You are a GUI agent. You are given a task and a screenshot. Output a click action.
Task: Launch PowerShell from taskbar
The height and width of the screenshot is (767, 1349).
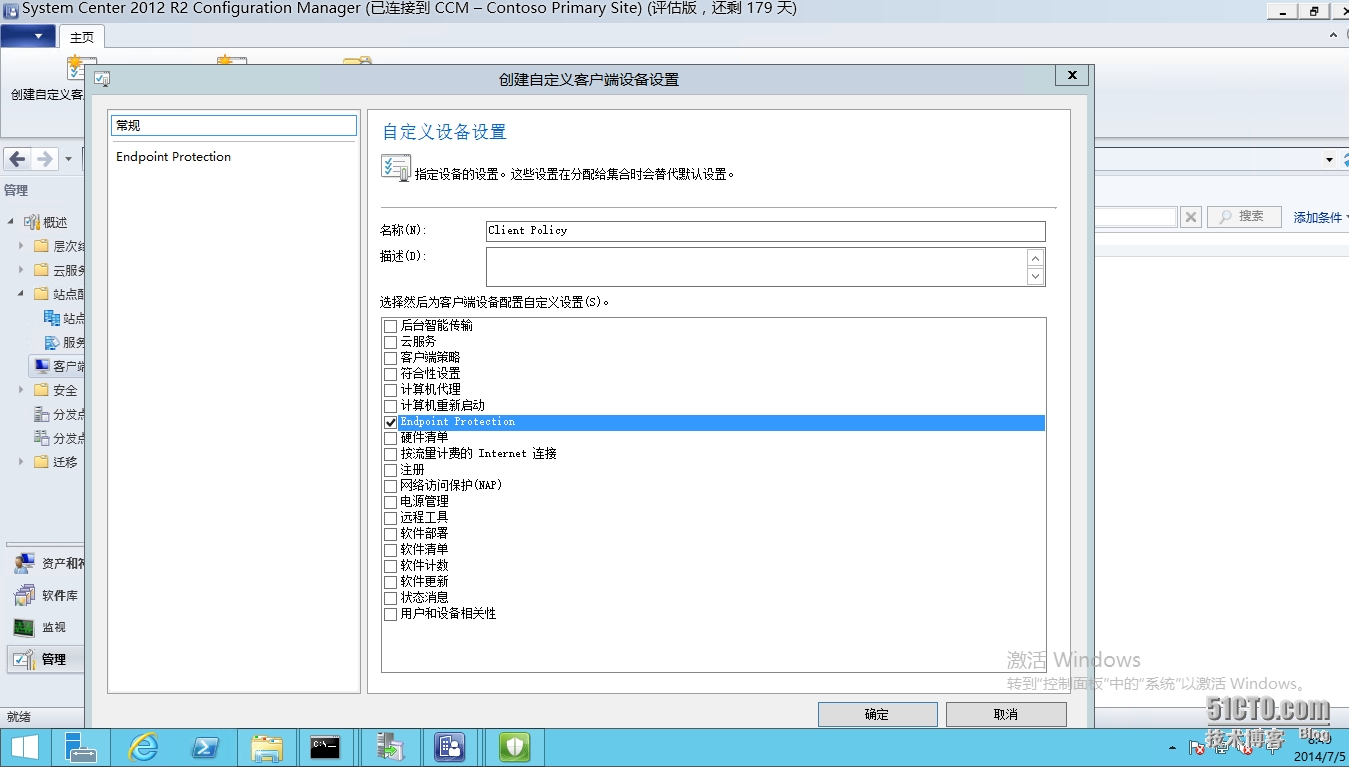click(x=206, y=747)
